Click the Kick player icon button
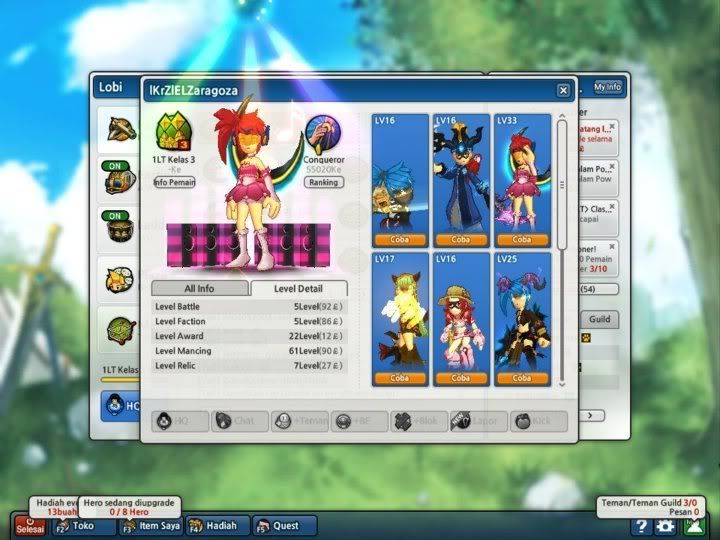 click(539, 421)
